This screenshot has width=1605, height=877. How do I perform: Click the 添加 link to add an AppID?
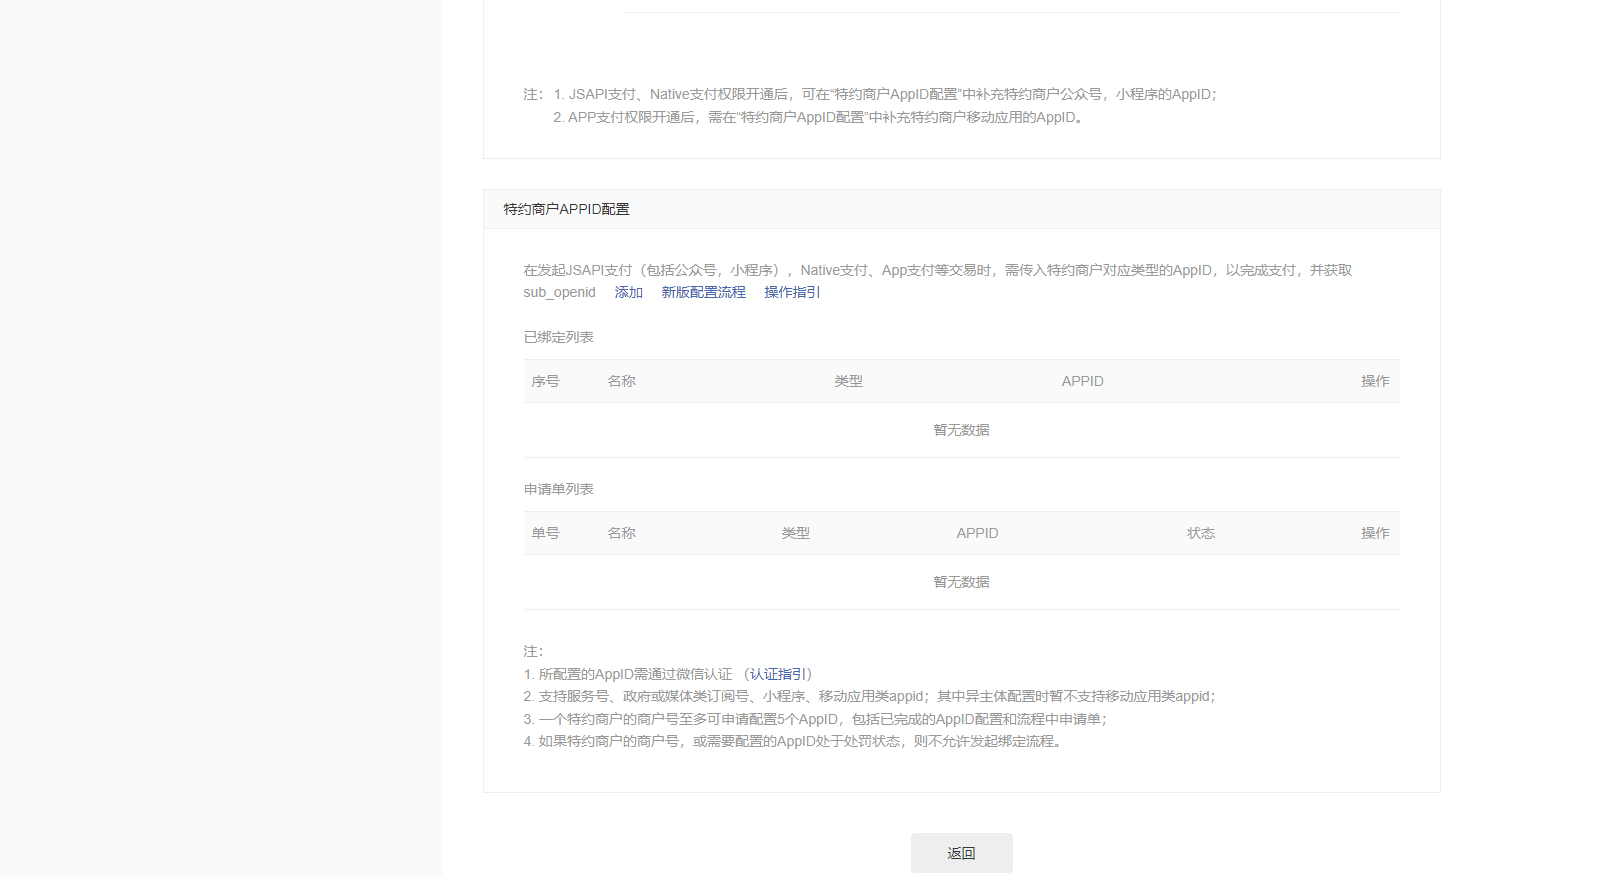pos(628,292)
